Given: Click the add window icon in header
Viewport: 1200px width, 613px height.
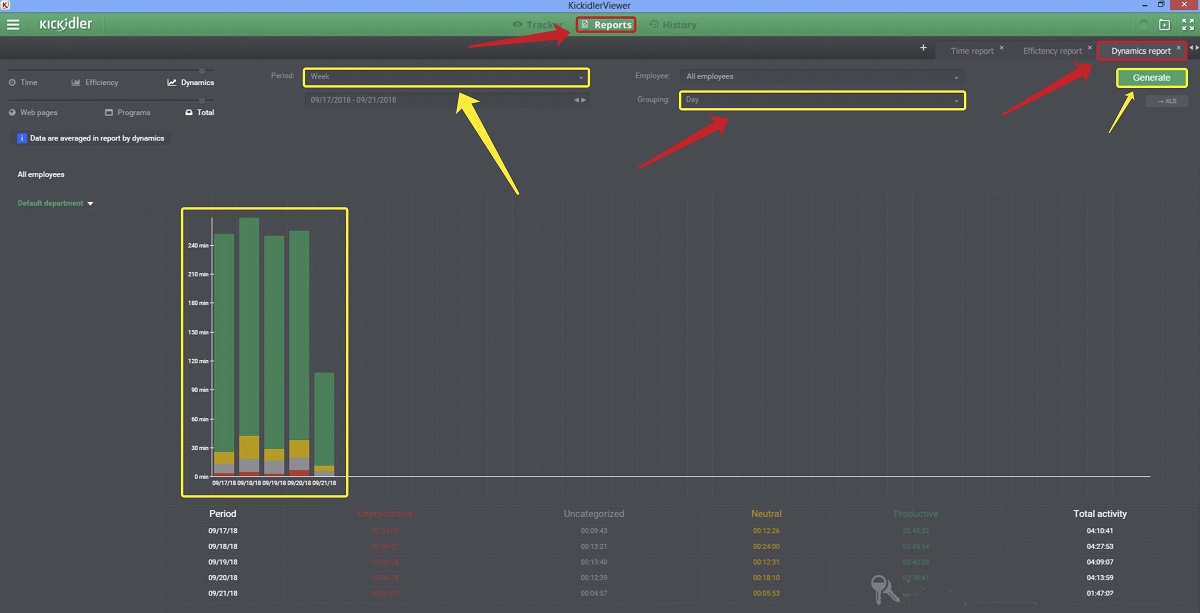Looking at the screenshot, I should tap(1164, 24).
